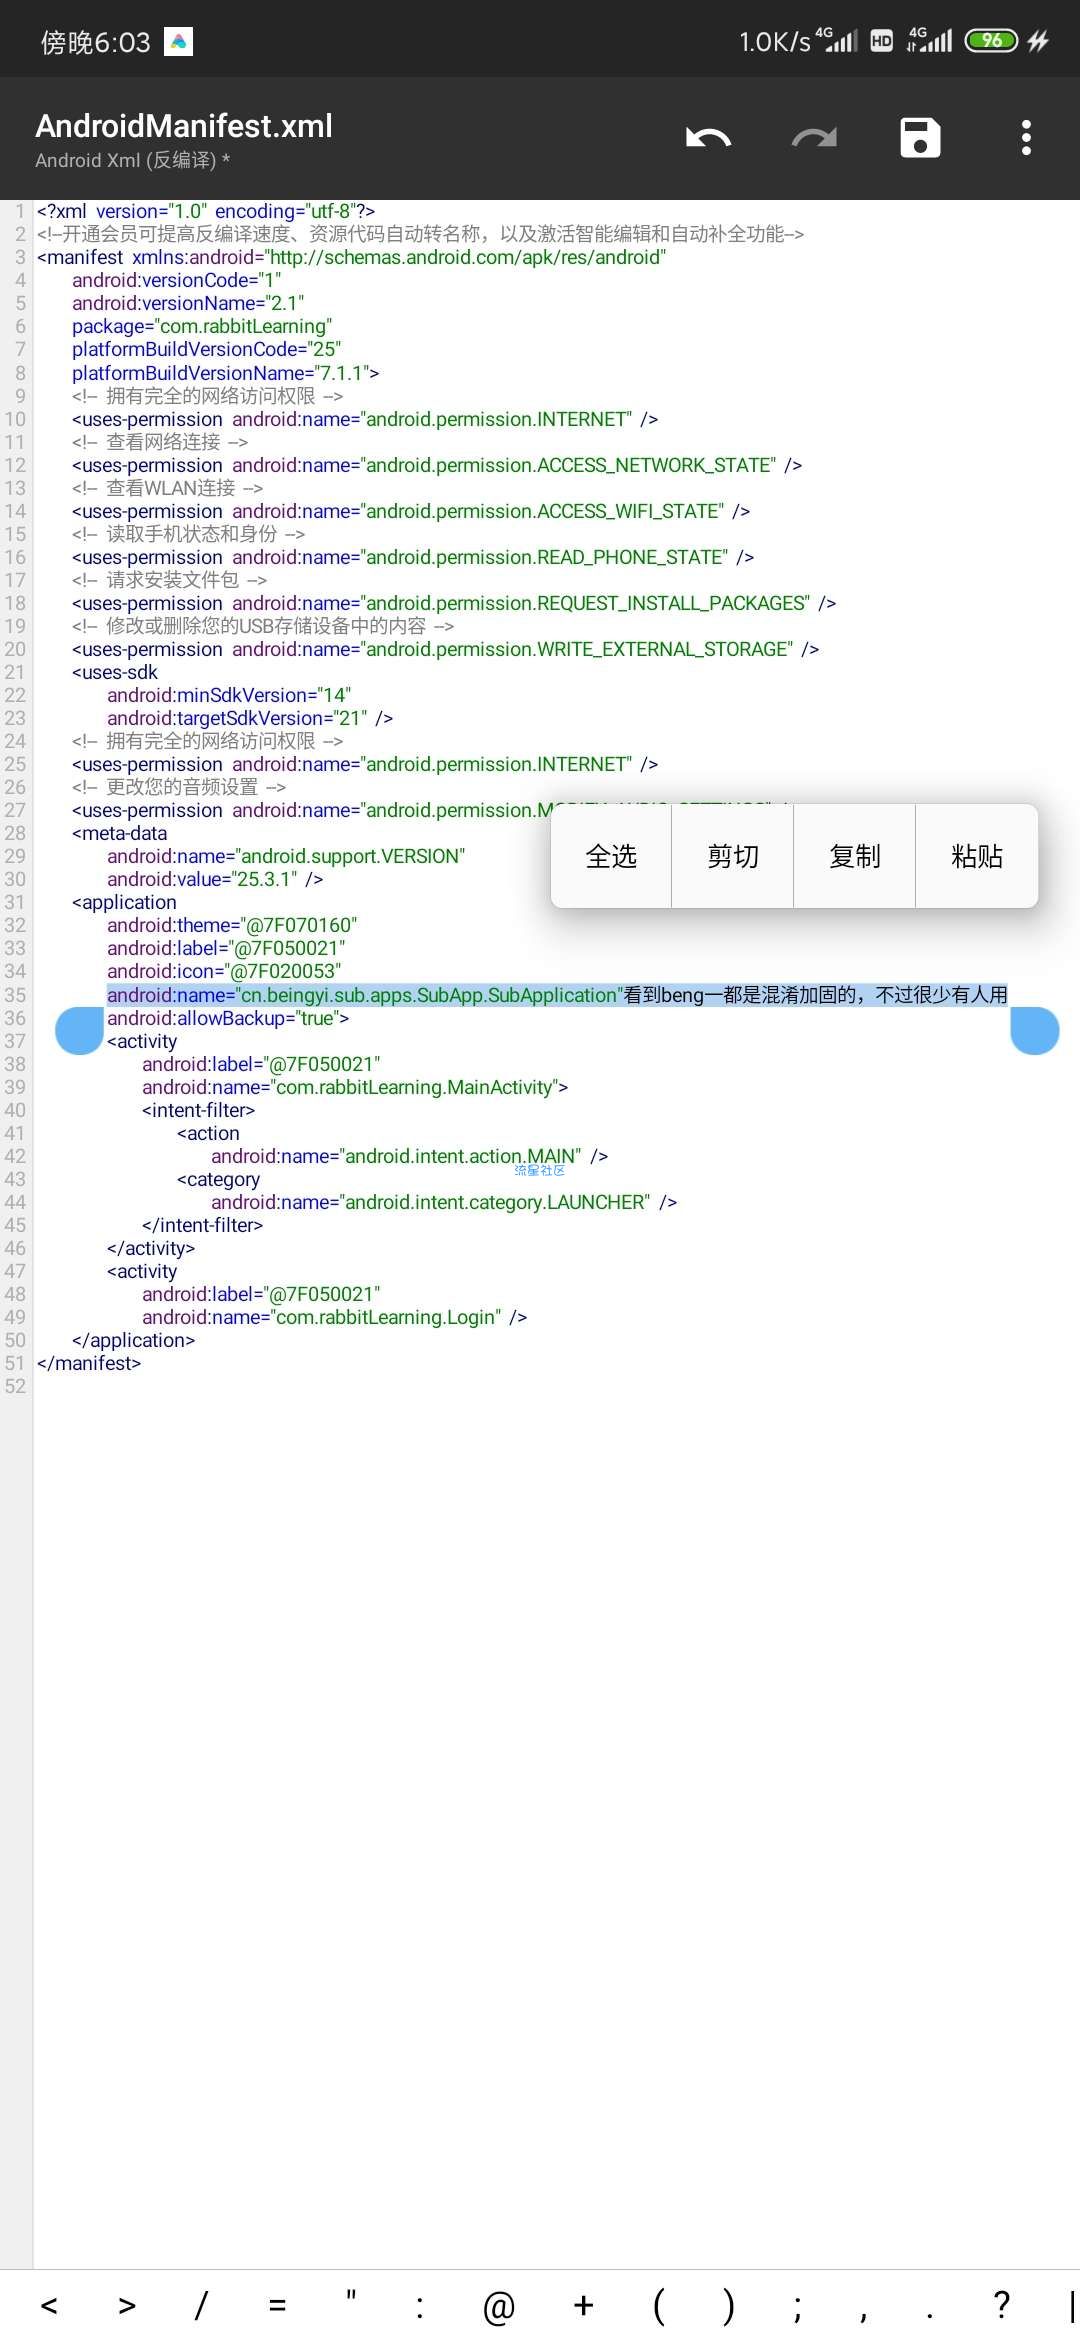The height and width of the screenshot is (2340, 1080).
Task: Tap the left selection handle
Action: [x=79, y=1031]
